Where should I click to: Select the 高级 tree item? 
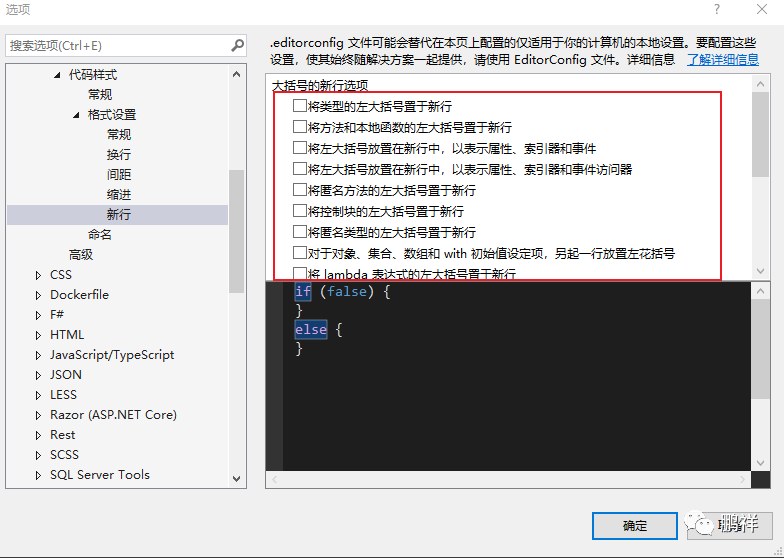[81, 254]
